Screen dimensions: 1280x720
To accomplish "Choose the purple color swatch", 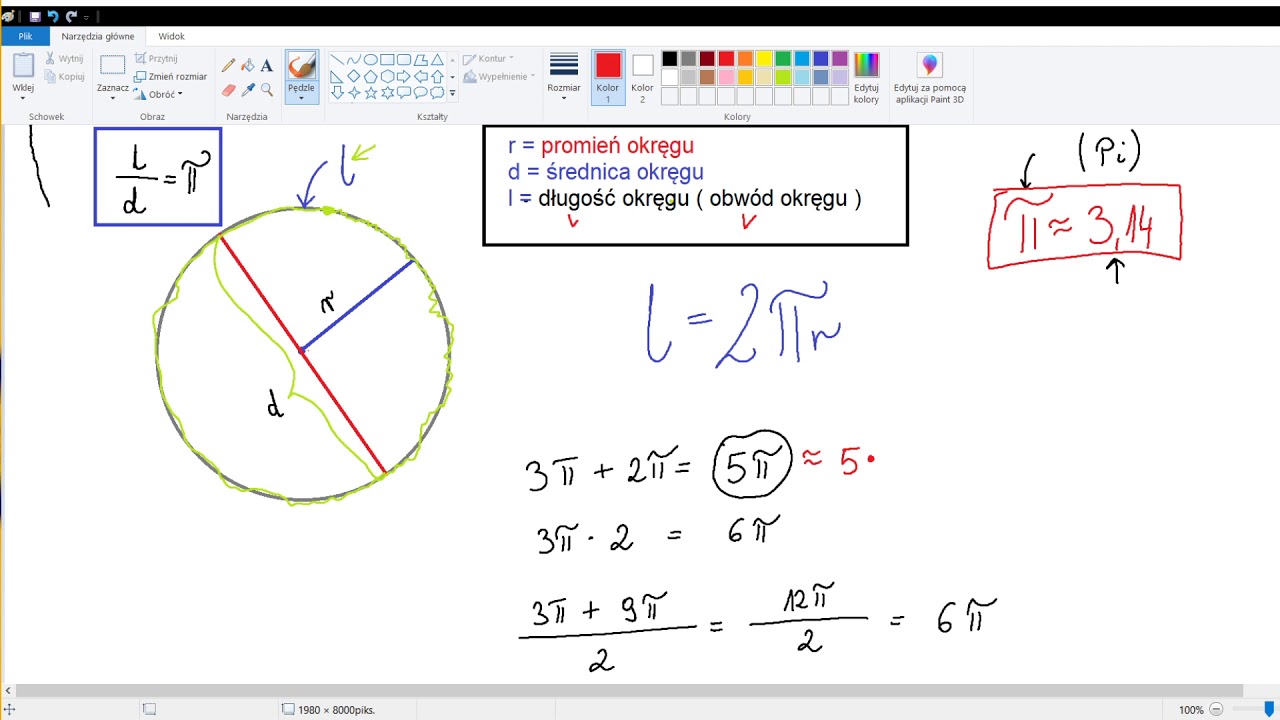I will (840, 59).
